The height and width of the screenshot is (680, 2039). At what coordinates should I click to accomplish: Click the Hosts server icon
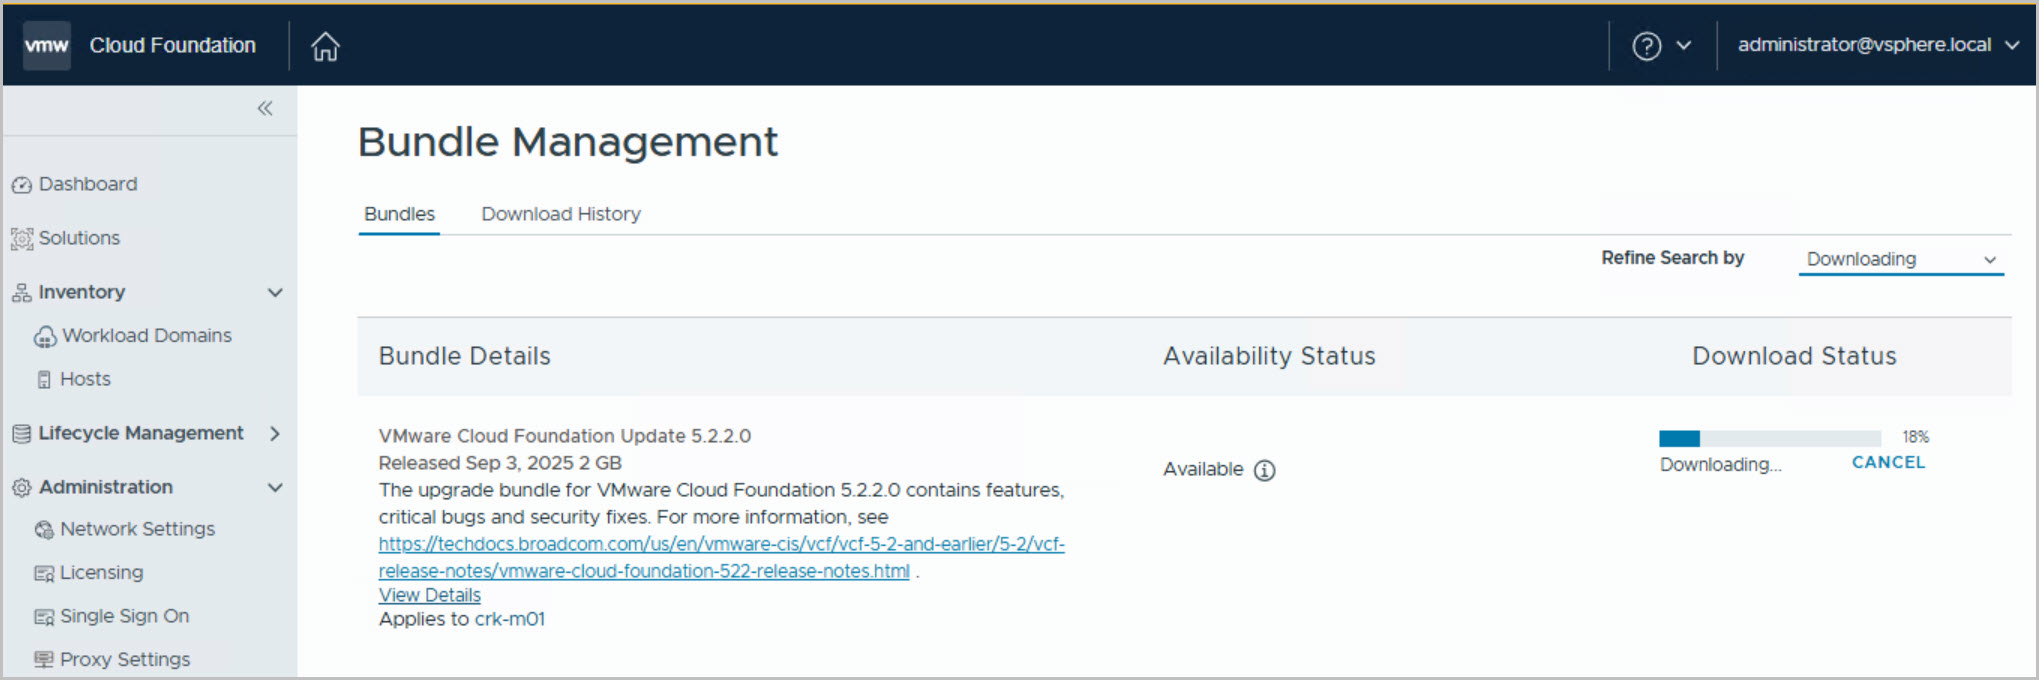click(44, 380)
